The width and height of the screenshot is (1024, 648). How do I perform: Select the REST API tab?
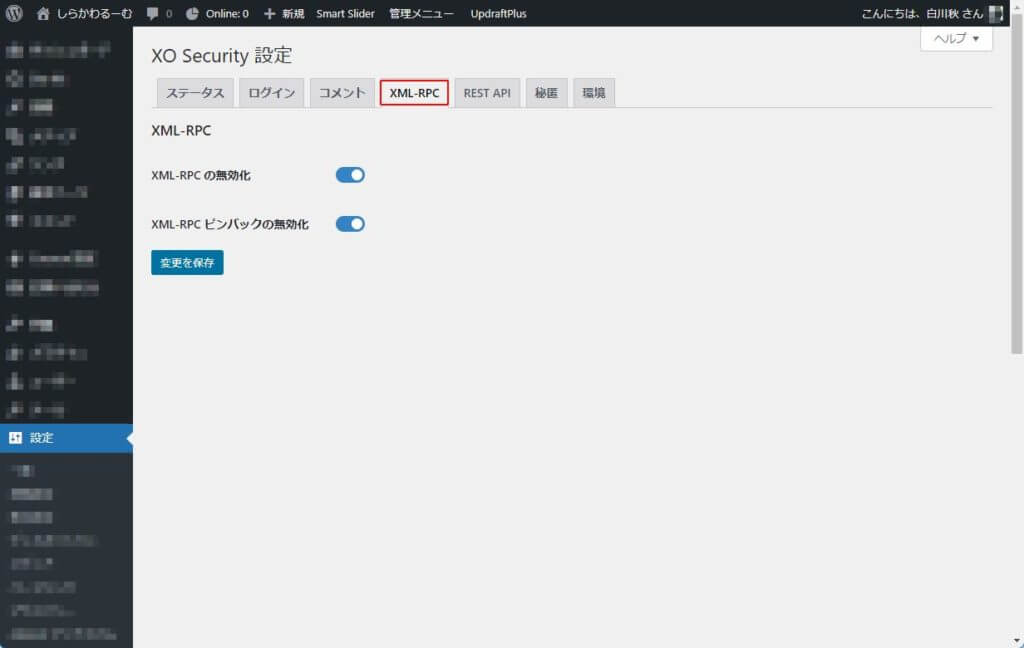click(x=487, y=93)
